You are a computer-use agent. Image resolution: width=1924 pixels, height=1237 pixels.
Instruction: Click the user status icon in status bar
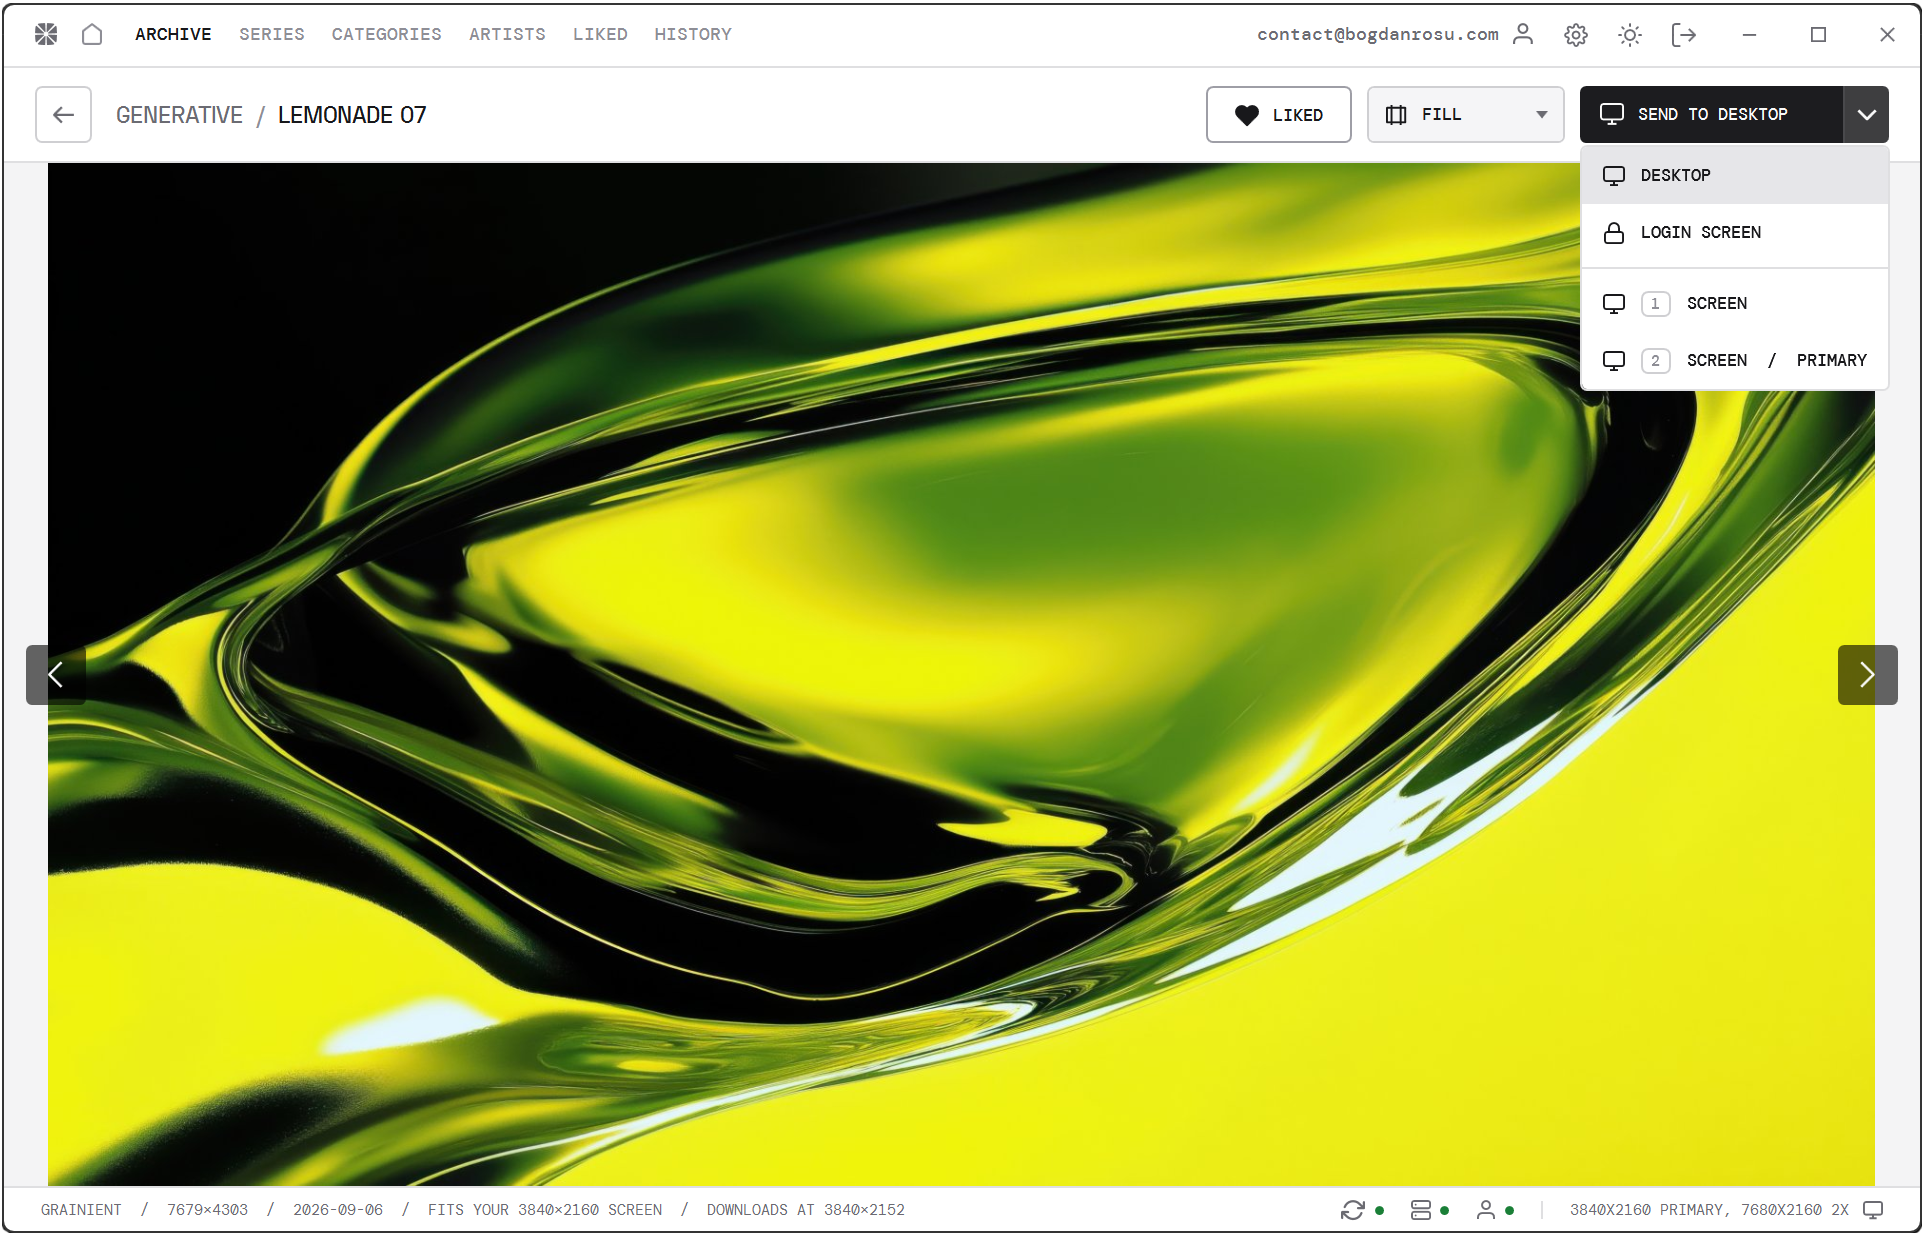(x=1486, y=1211)
